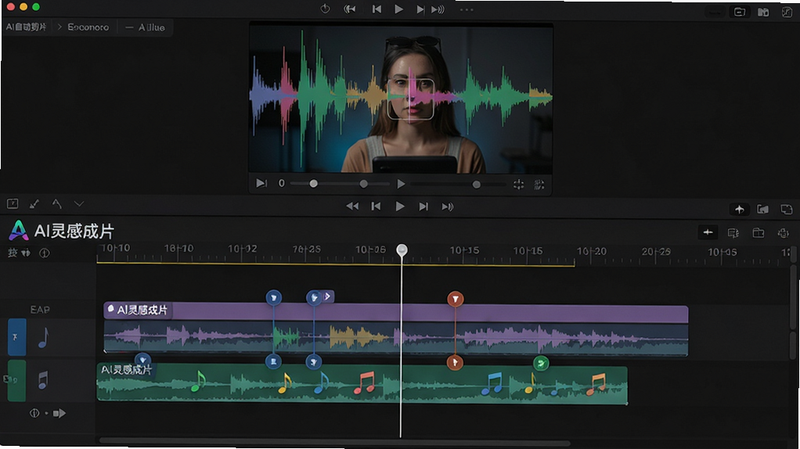Click the square panel icon in edit toolbar
Viewport: 800px width, 449px height.
pos(13,204)
